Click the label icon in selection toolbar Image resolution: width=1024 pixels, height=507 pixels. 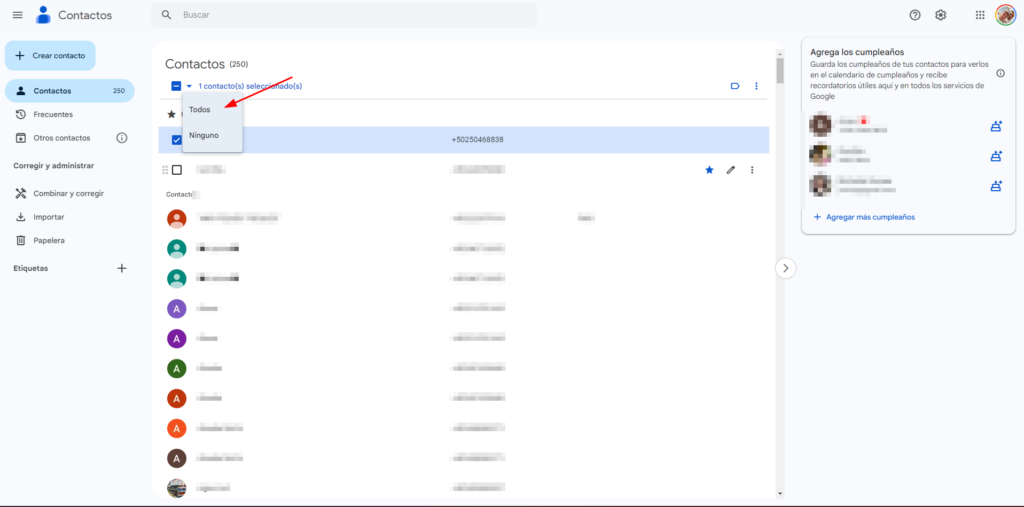pos(735,86)
